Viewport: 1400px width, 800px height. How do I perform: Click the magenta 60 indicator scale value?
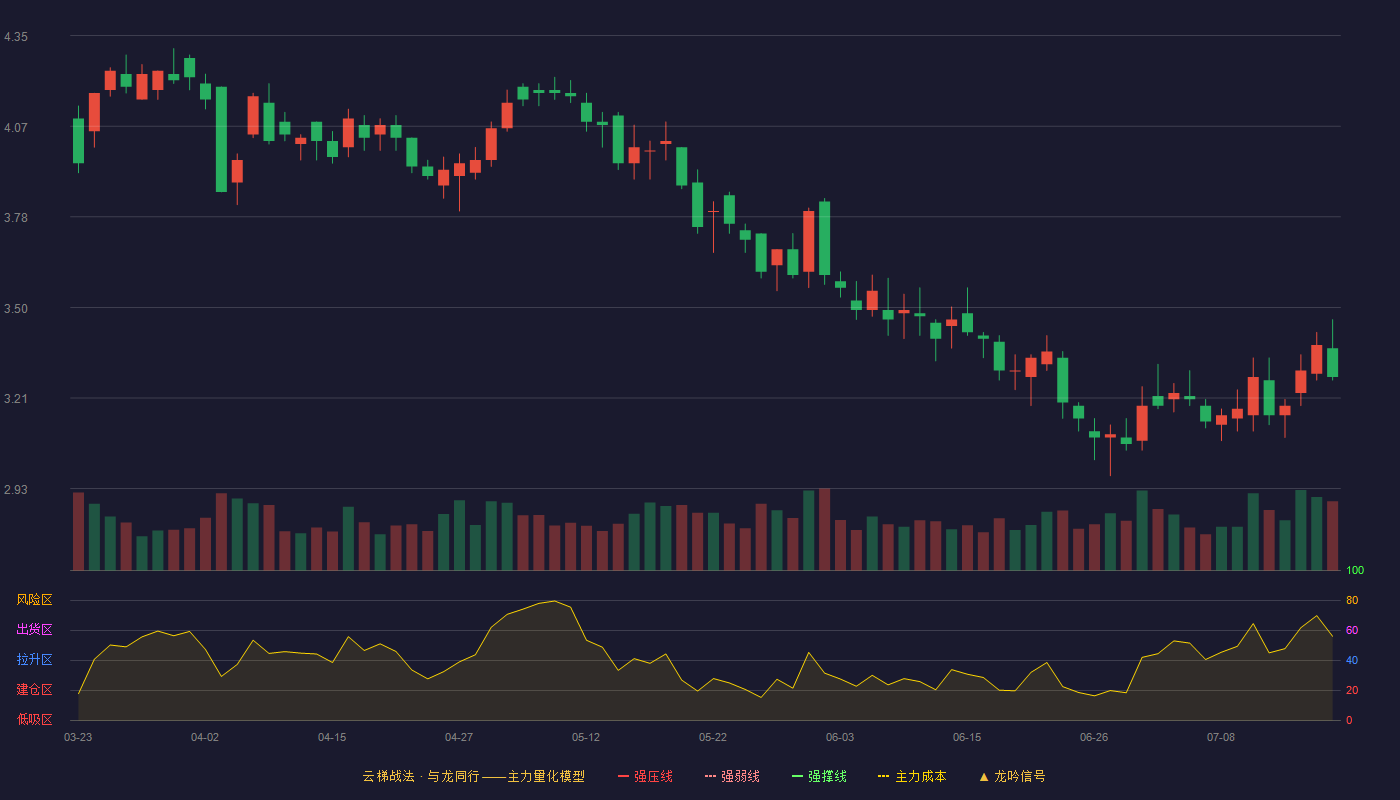[1352, 630]
